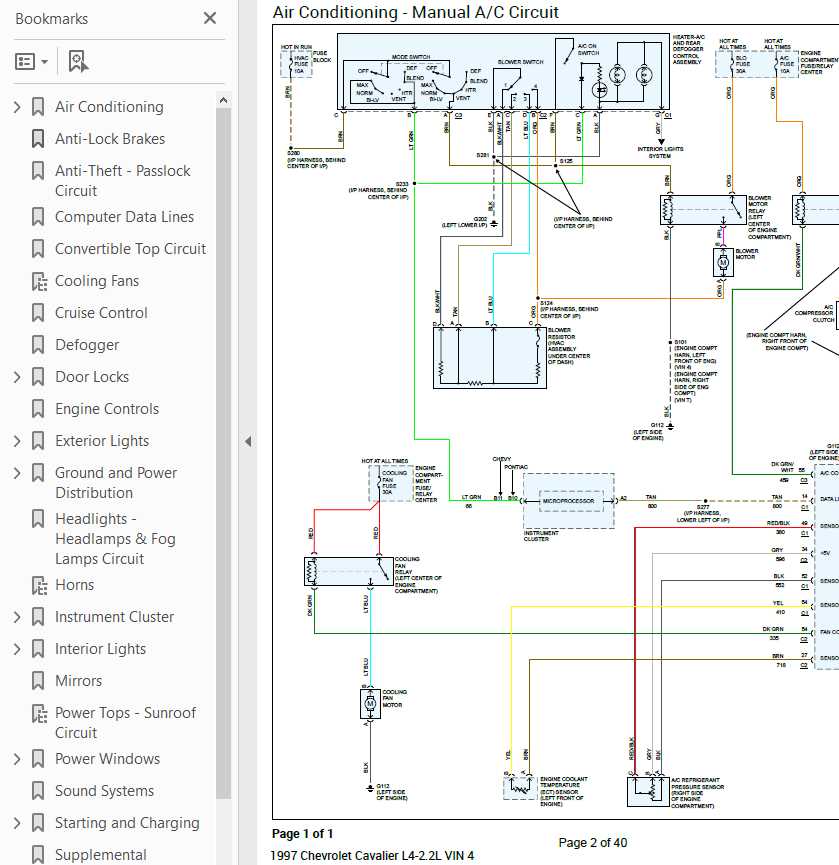
Task: Click bookmark icon beside Cooling Fans
Action: [x=39, y=281]
